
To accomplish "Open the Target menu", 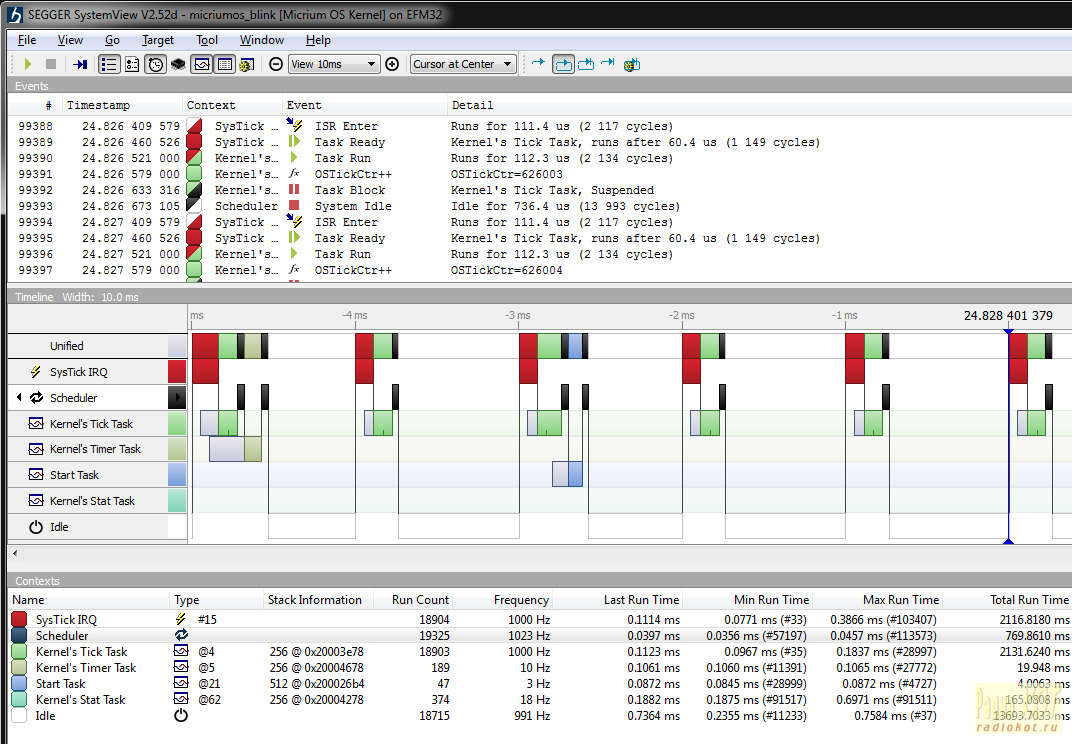I will pos(158,40).
